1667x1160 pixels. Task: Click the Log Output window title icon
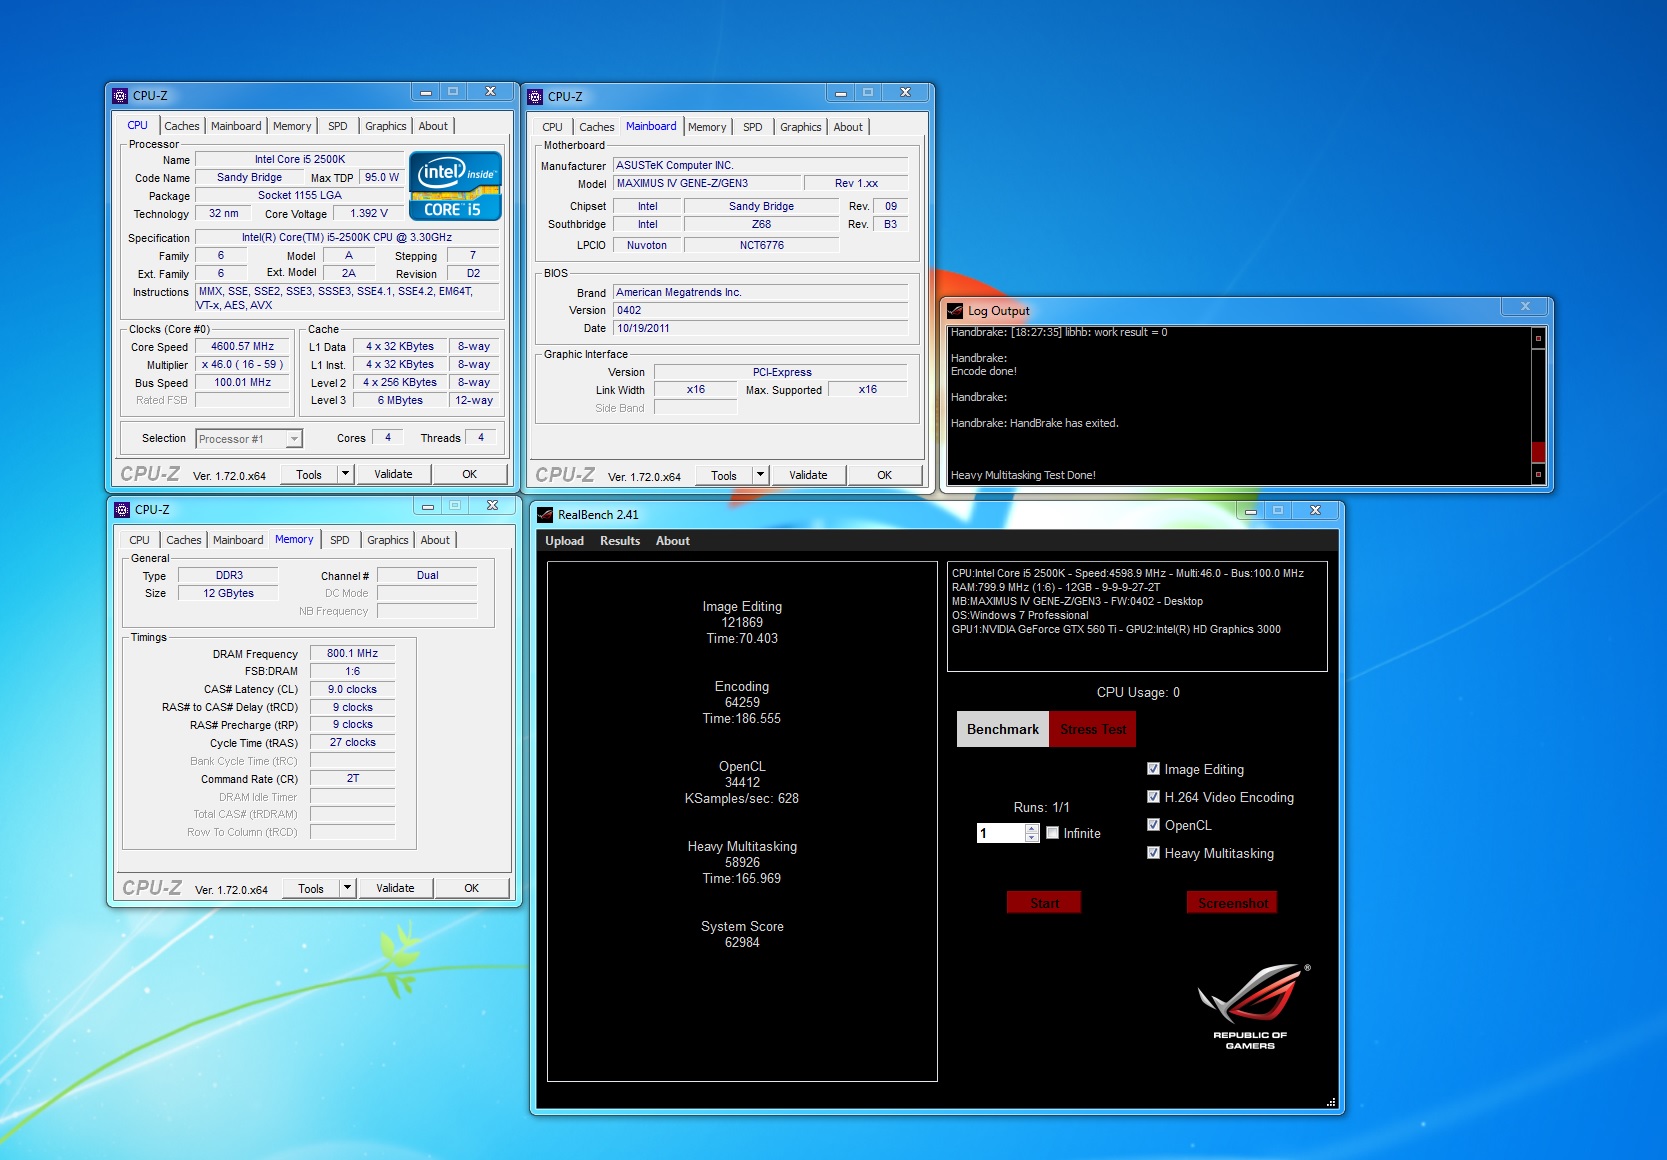click(x=955, y=311)
